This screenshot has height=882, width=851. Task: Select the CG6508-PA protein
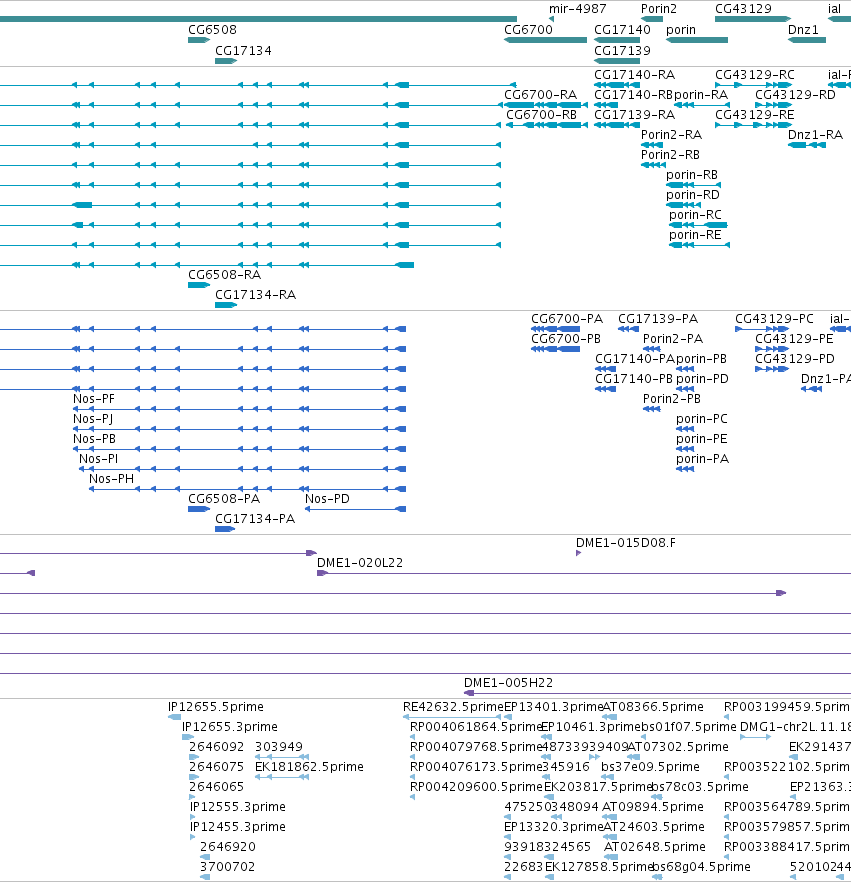(199, 509)
